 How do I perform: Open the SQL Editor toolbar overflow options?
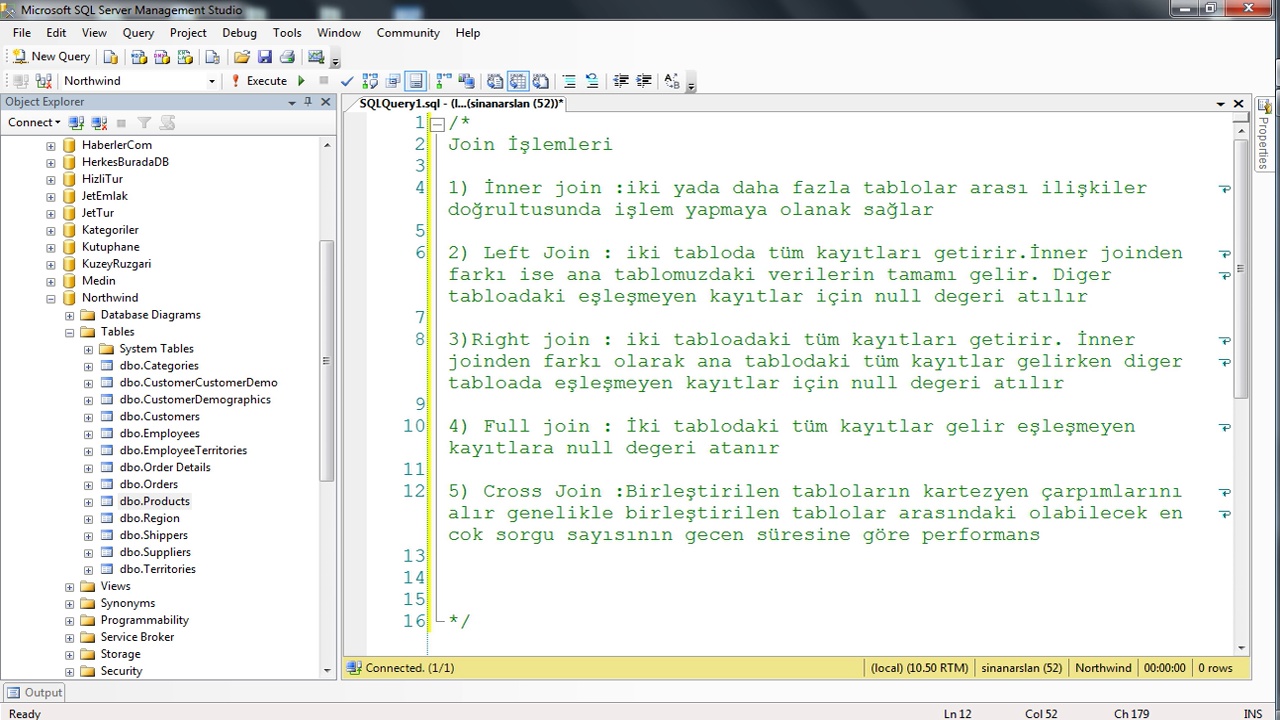coord(691,84)
